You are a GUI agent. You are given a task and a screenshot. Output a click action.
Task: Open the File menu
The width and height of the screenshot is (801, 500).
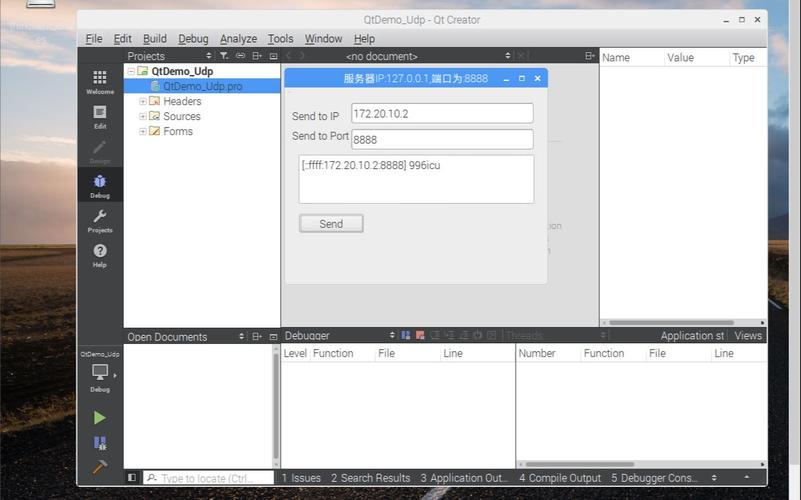tap(93, 39)
